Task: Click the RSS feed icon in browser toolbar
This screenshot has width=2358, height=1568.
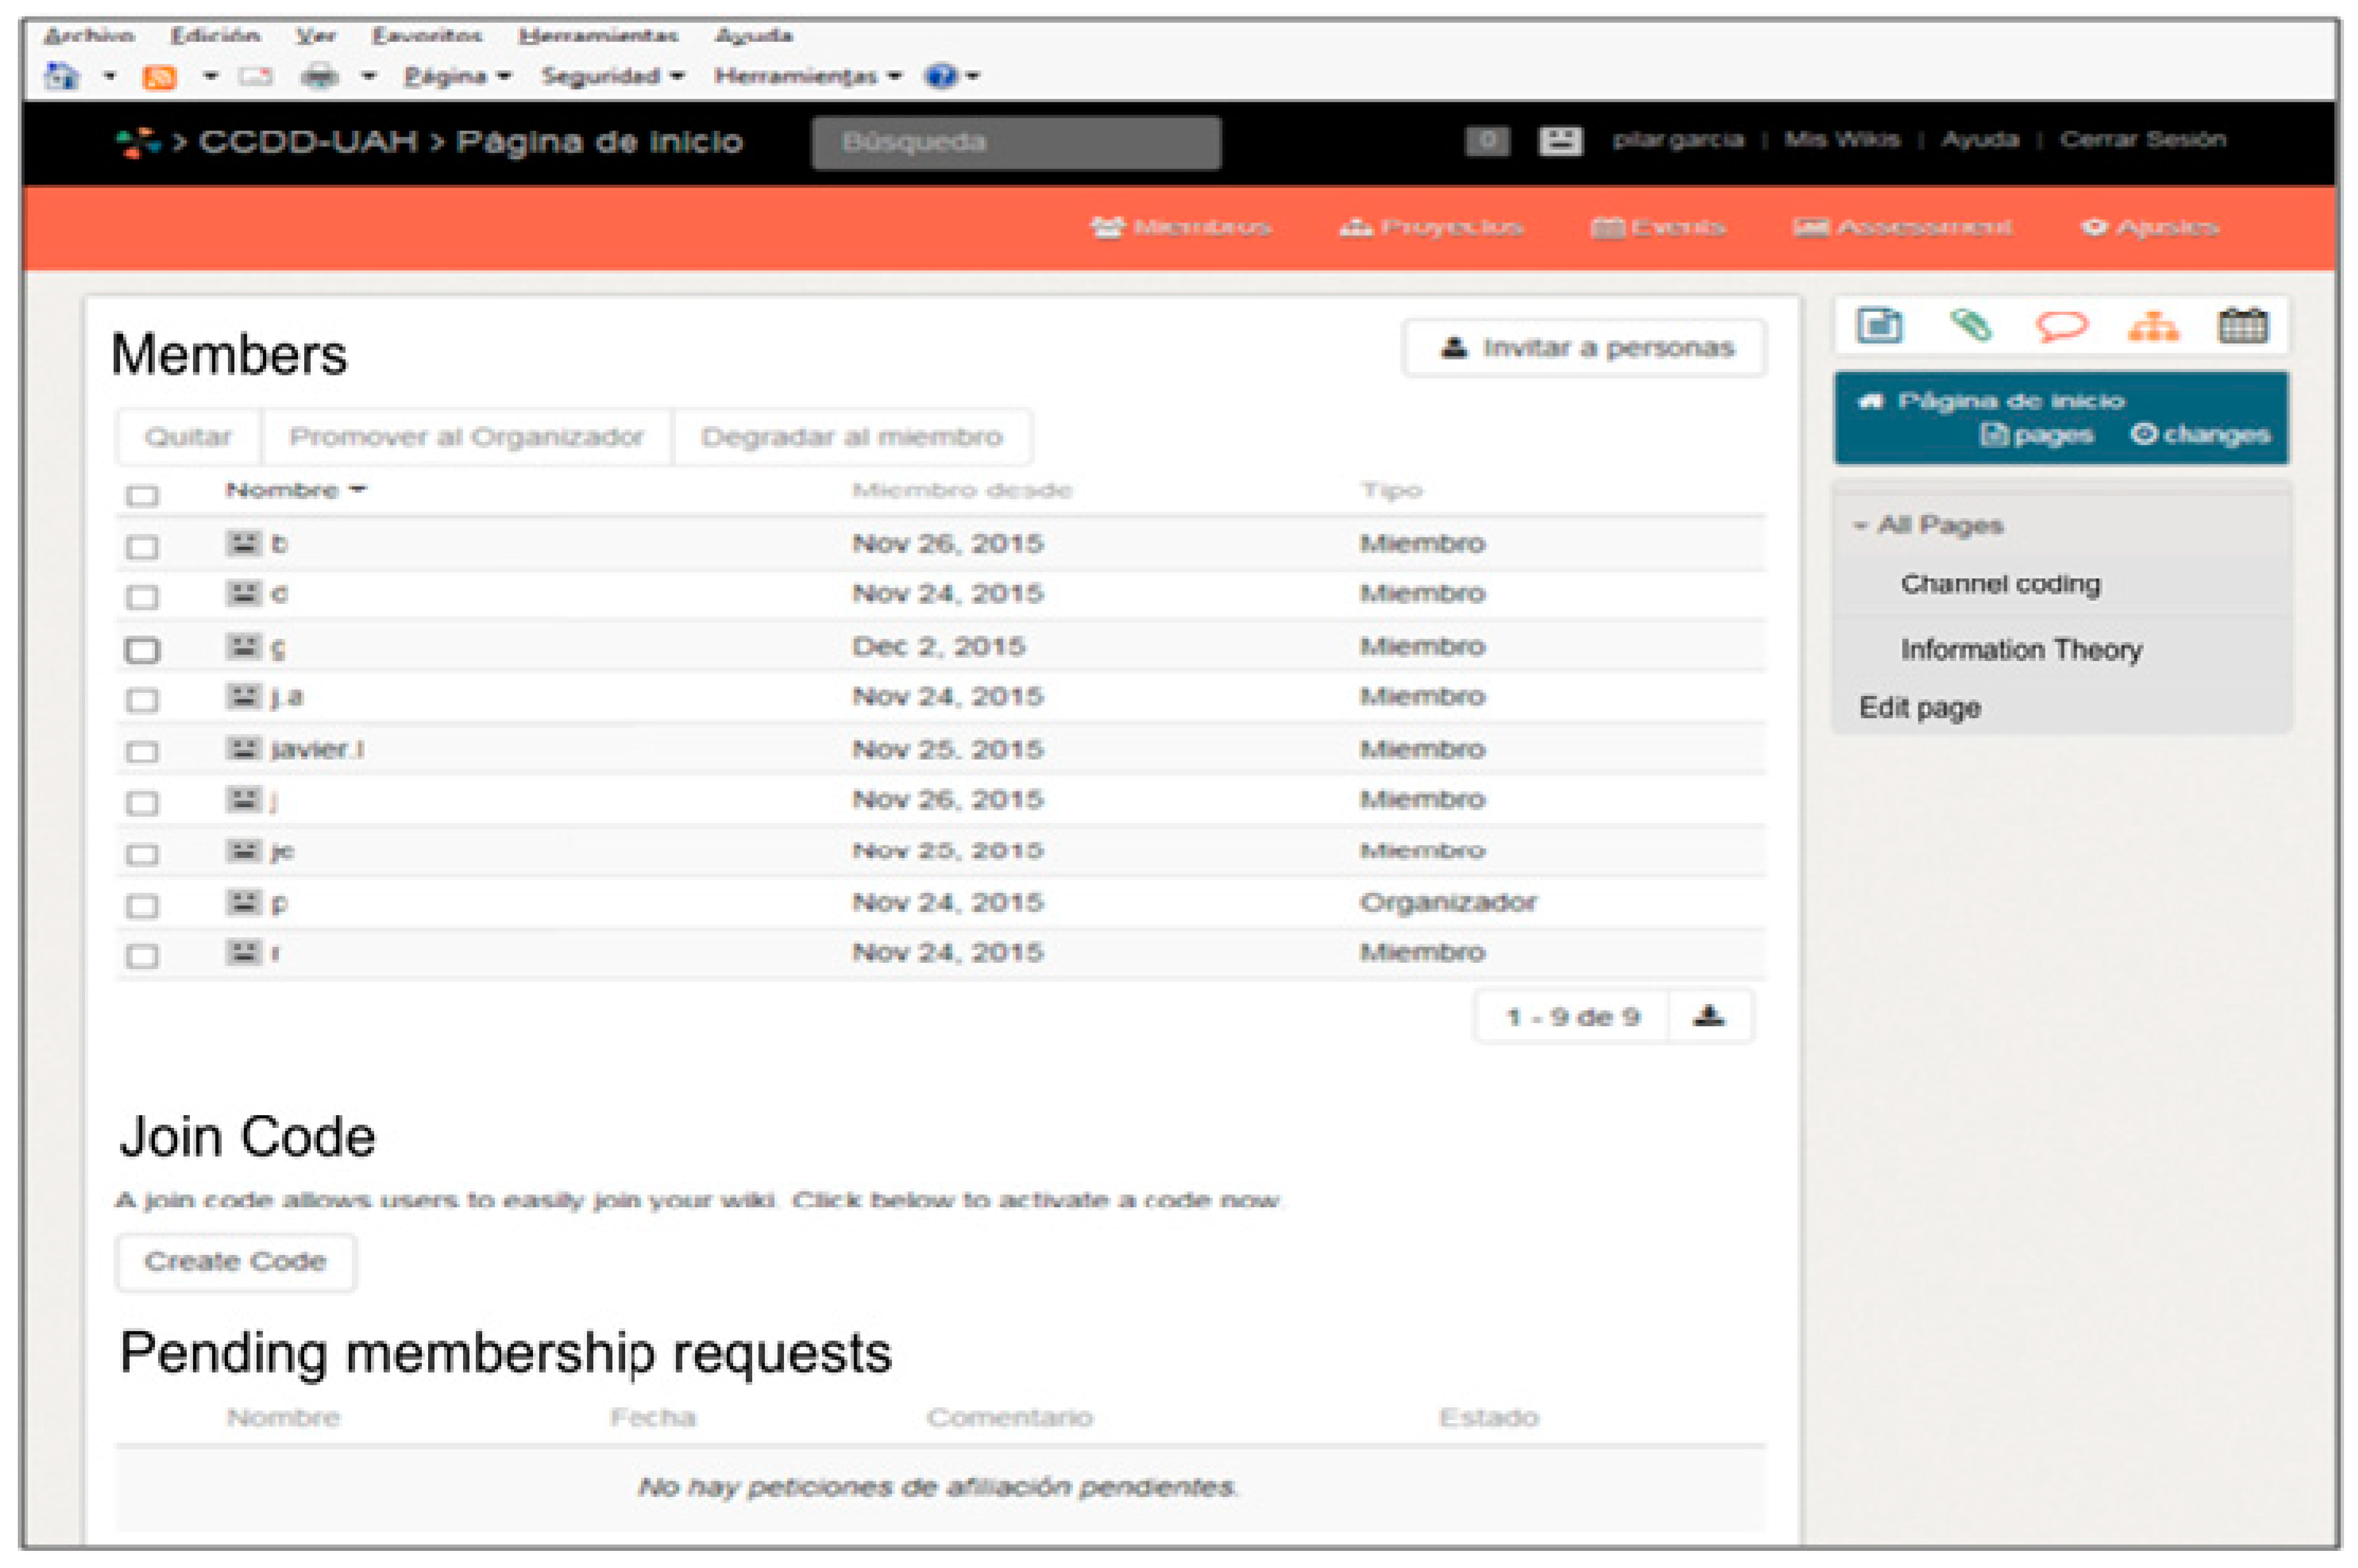Action: tap(160, 77)
